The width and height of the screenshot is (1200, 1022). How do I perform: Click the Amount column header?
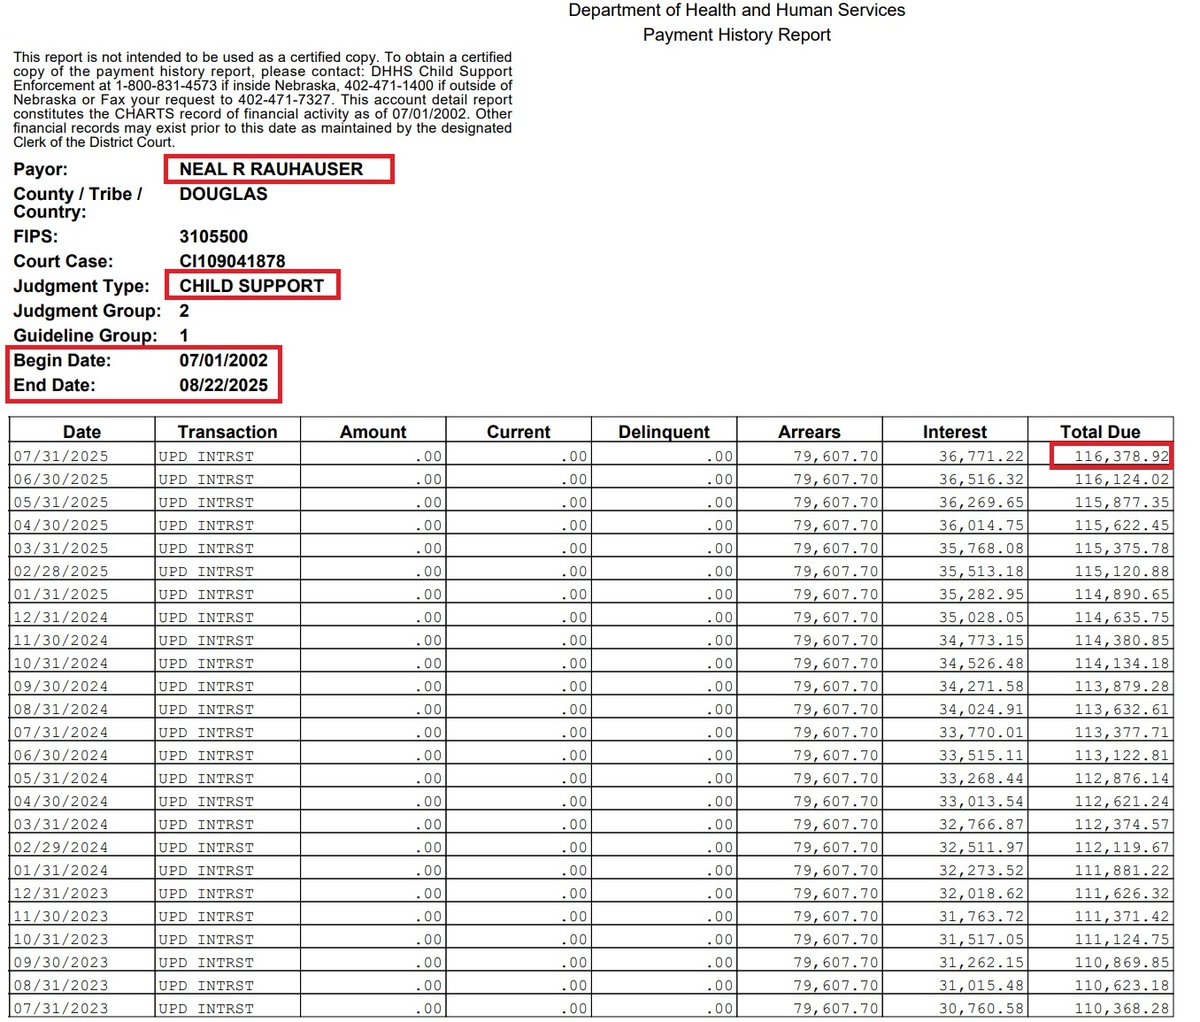click(373, 431)
